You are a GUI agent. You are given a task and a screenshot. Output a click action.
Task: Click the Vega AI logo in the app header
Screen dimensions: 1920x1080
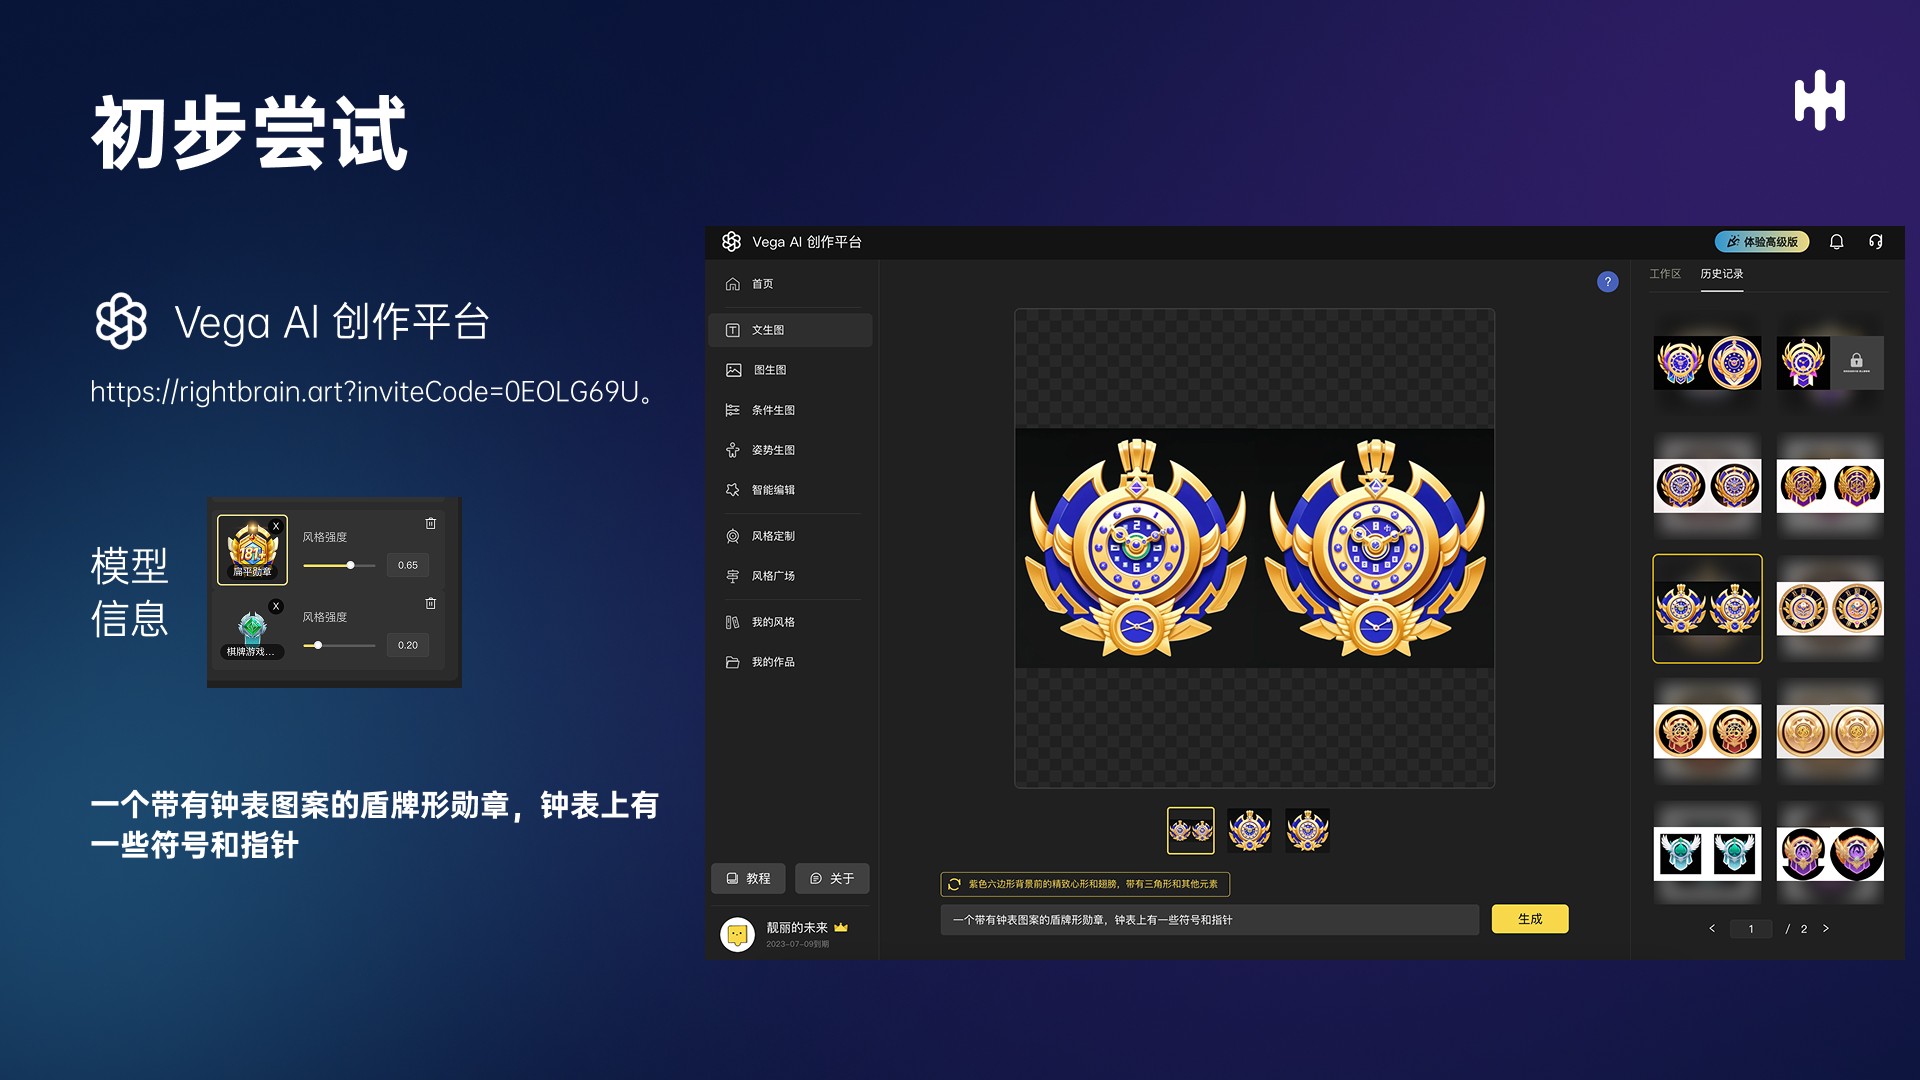(x=731, y=242)
